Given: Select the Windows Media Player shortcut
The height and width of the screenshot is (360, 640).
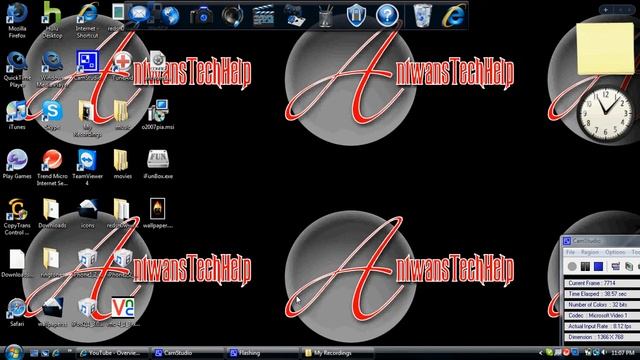Looking at the screenshot, I should (x=52, y=69).
